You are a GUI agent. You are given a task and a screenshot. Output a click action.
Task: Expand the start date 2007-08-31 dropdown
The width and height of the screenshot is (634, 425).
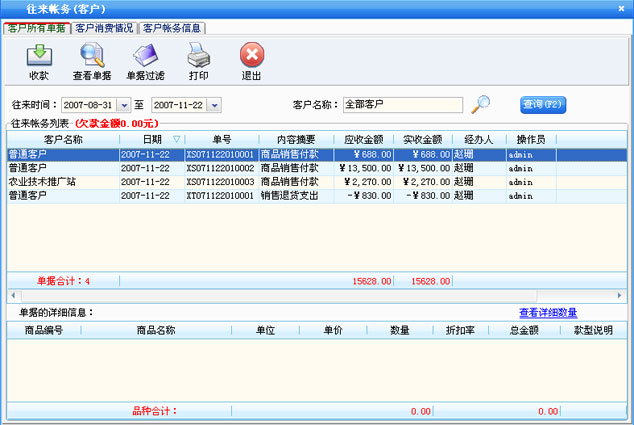125,105
